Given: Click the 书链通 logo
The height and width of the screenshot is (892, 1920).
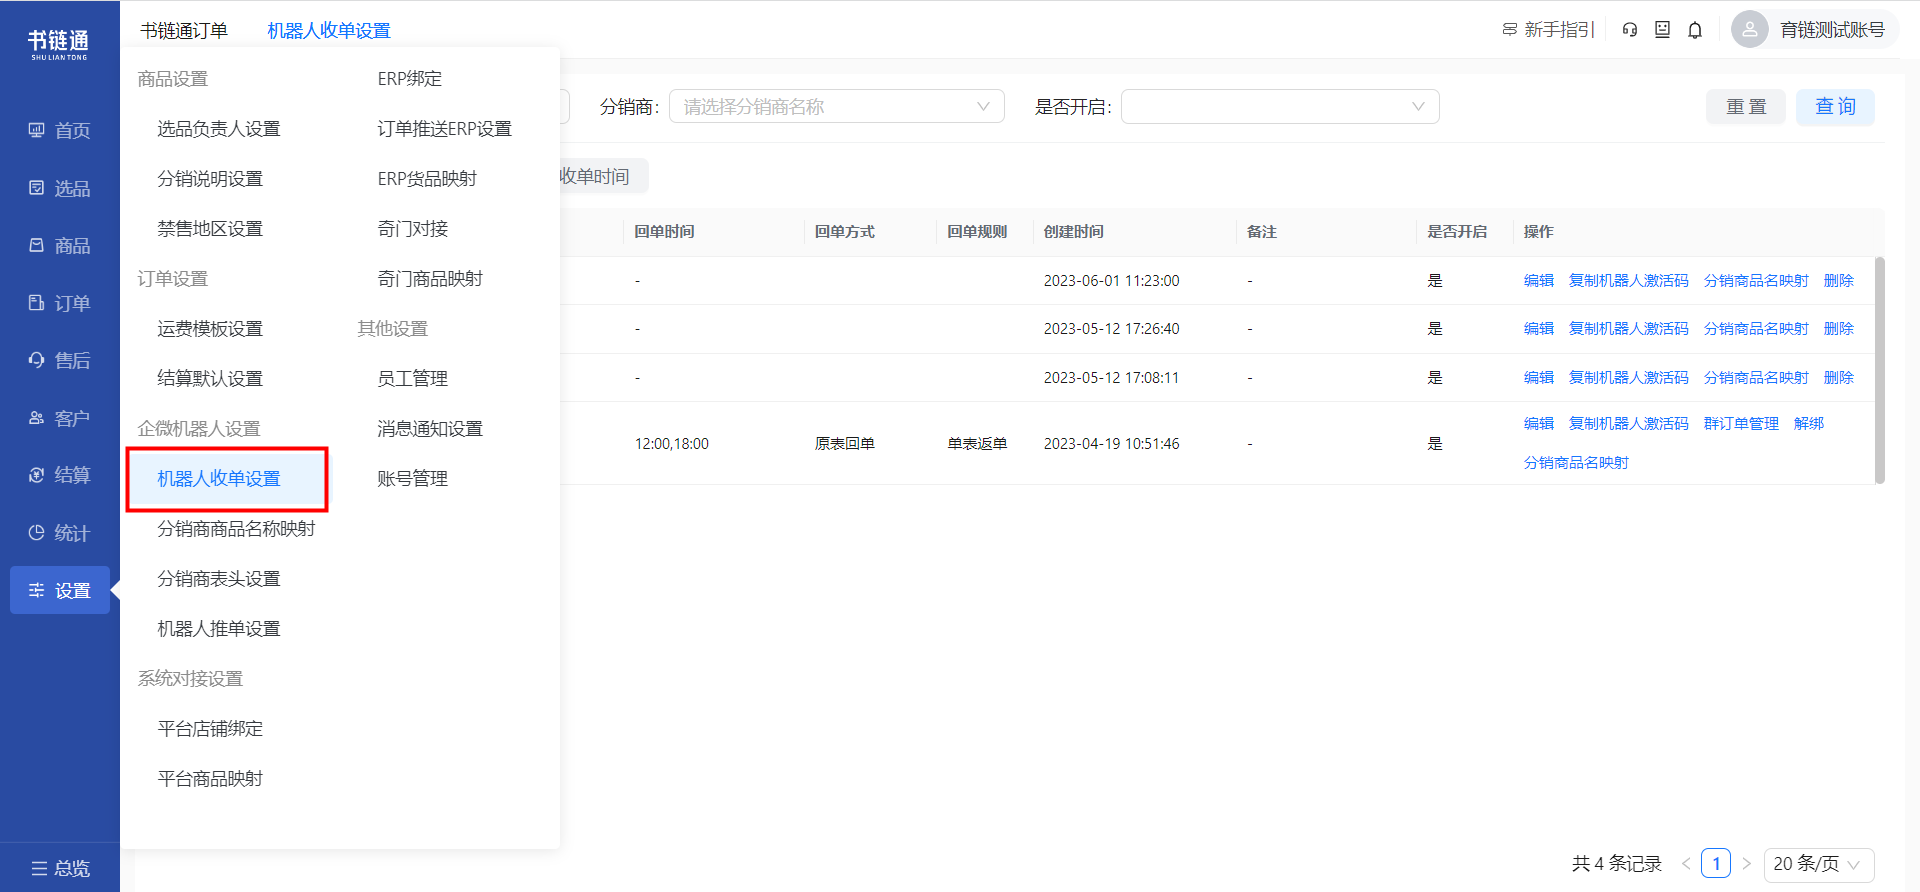Looking at the screenshot, I should (59, 44).
